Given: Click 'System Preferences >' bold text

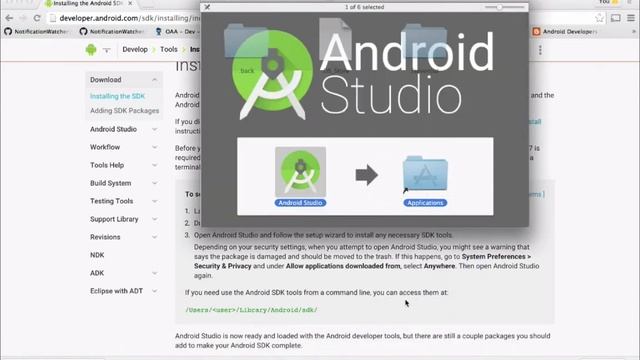Looking at the screenshot, I should coord(496,256).
